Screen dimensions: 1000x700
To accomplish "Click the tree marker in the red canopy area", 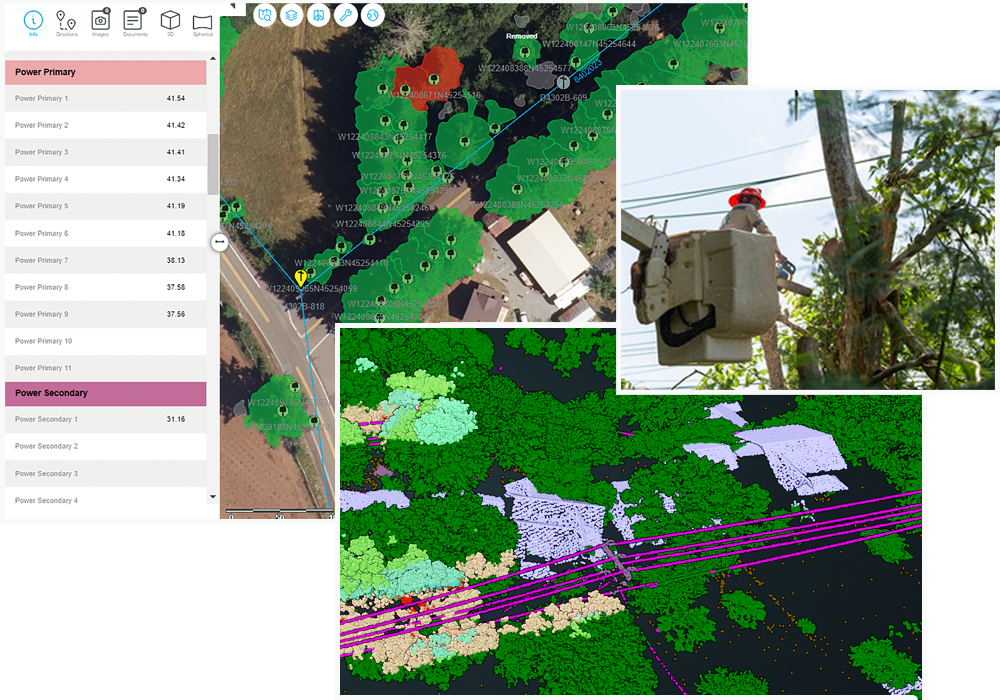I will [435, 78].
